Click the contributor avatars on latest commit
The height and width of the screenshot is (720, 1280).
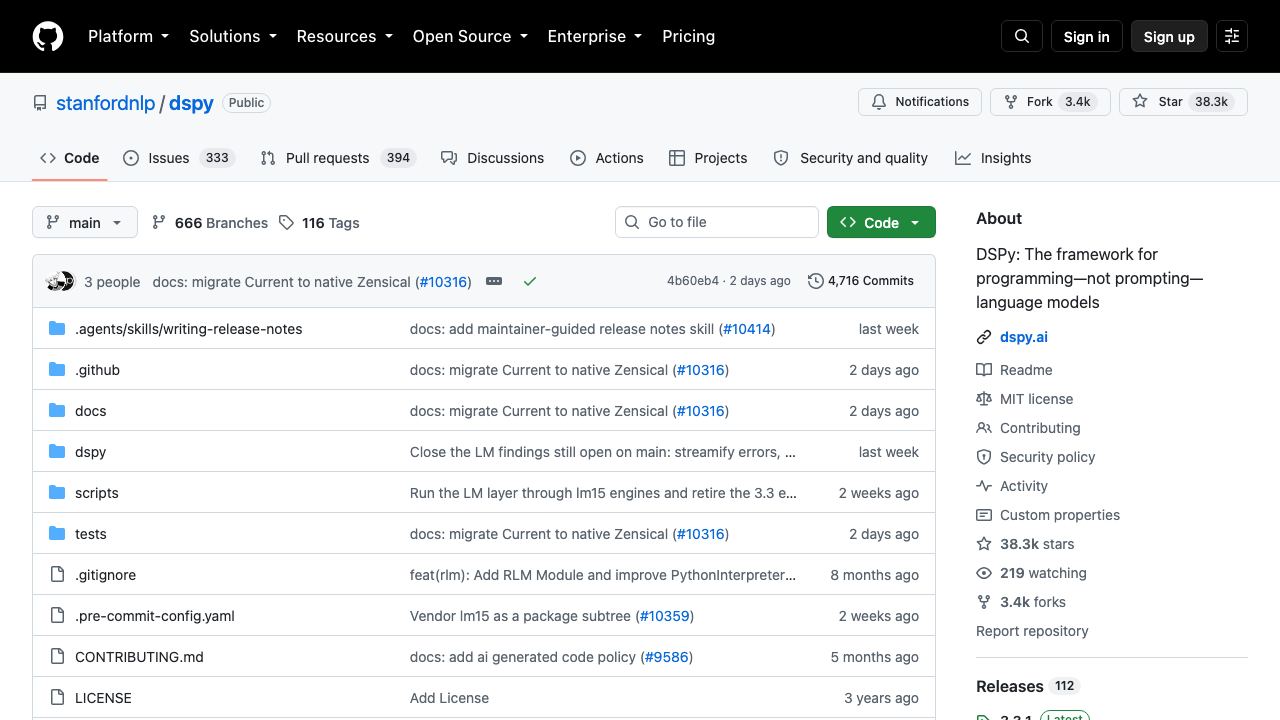click(x=60, y=281)
